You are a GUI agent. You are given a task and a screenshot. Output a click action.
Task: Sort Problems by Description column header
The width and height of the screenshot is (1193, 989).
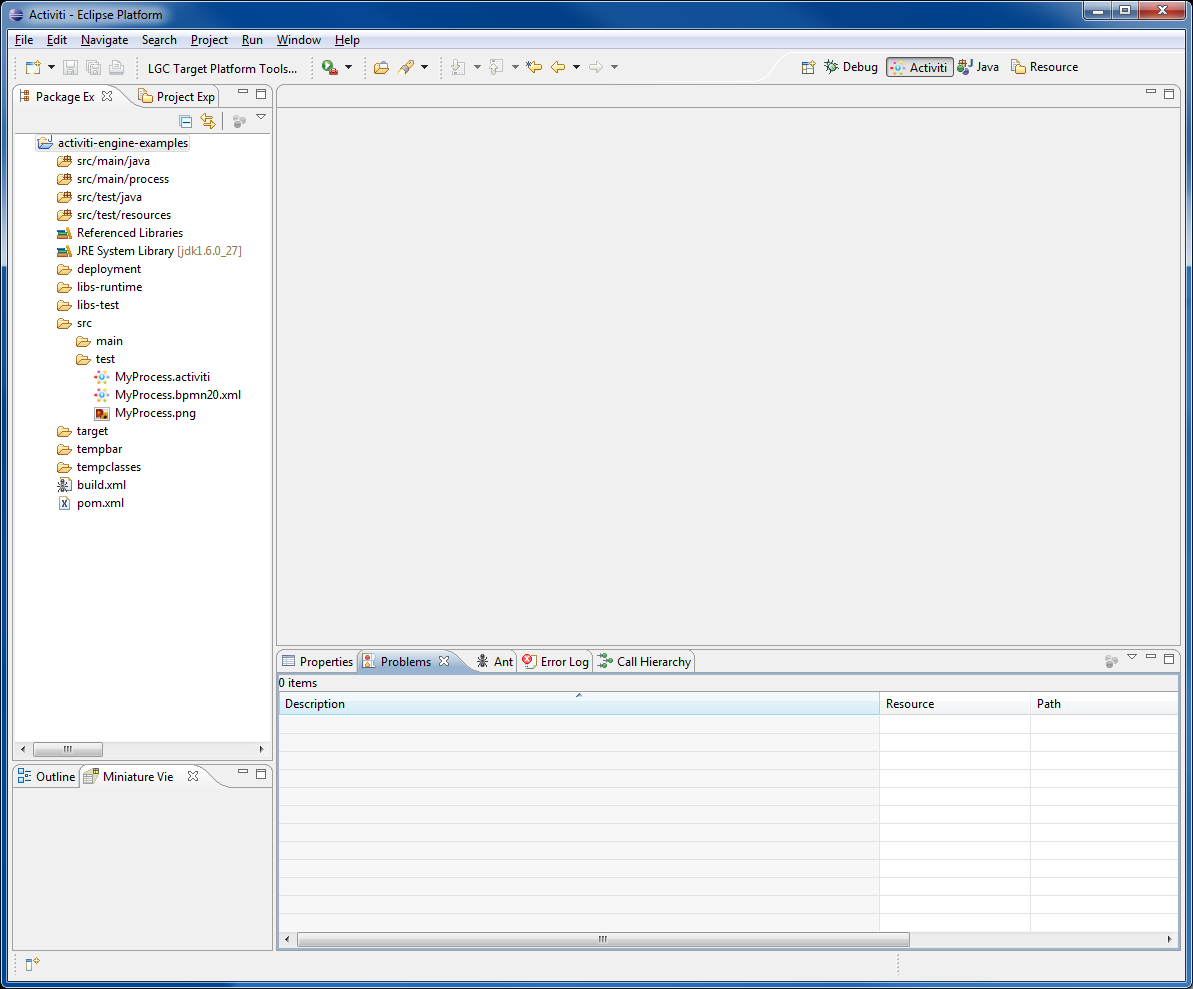coord(578,704)
